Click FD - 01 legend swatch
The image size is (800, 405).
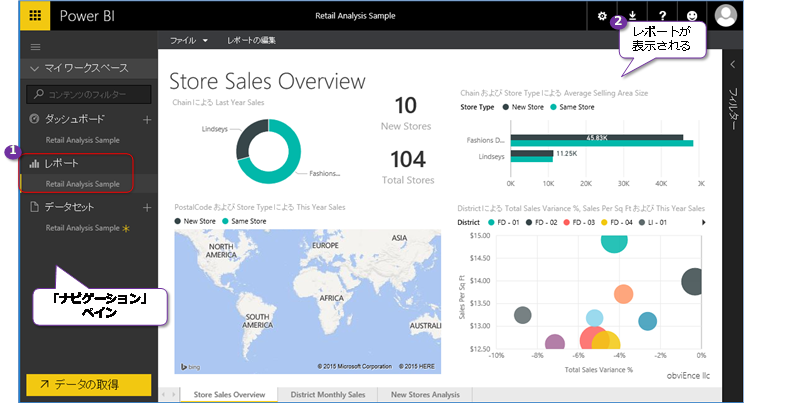coord(491,222)
